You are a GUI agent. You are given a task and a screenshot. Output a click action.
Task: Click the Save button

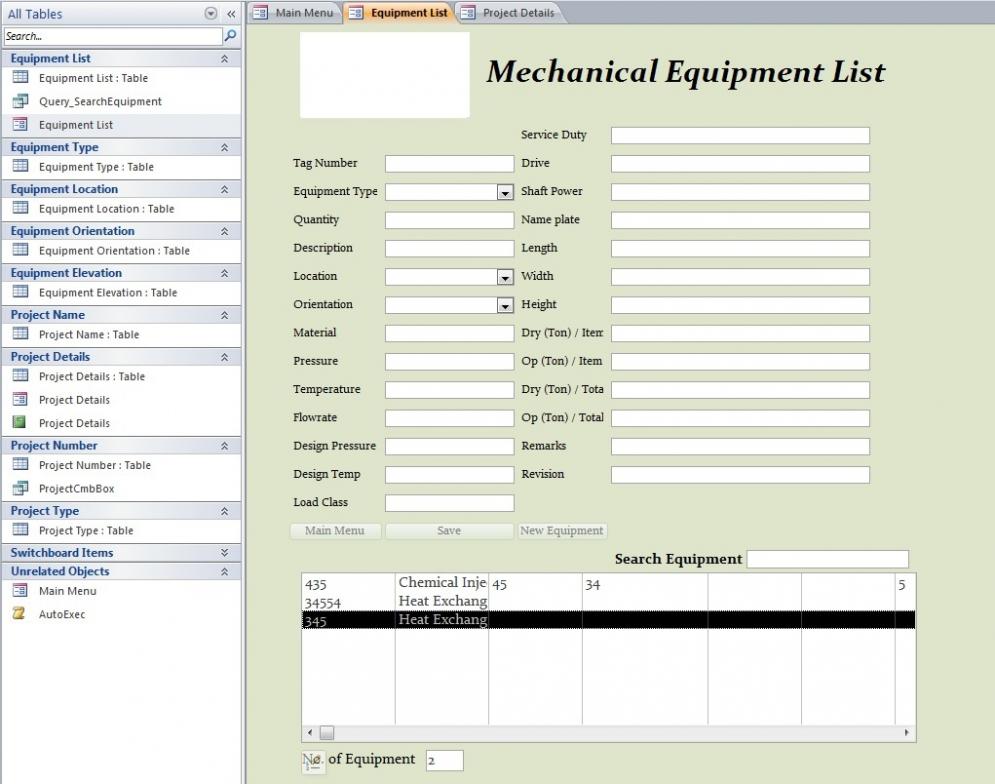point(449,531)
